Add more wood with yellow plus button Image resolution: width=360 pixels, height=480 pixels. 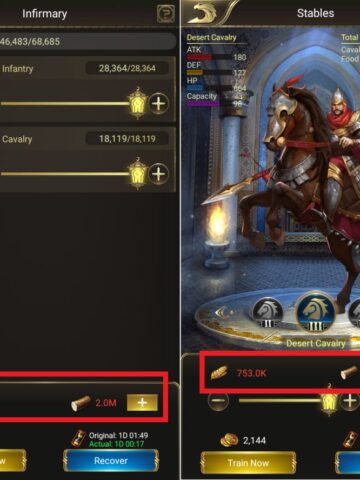142,403
